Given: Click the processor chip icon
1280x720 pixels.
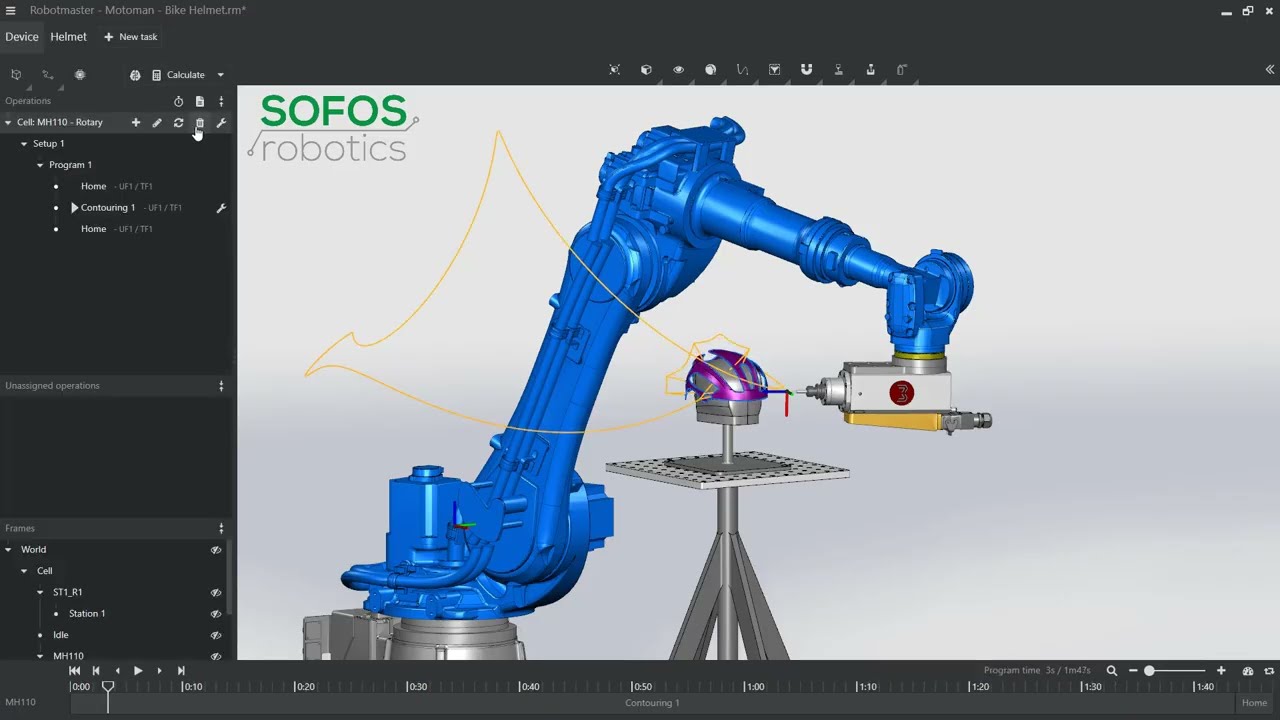Looking at the screenshot, I should 80,75.
